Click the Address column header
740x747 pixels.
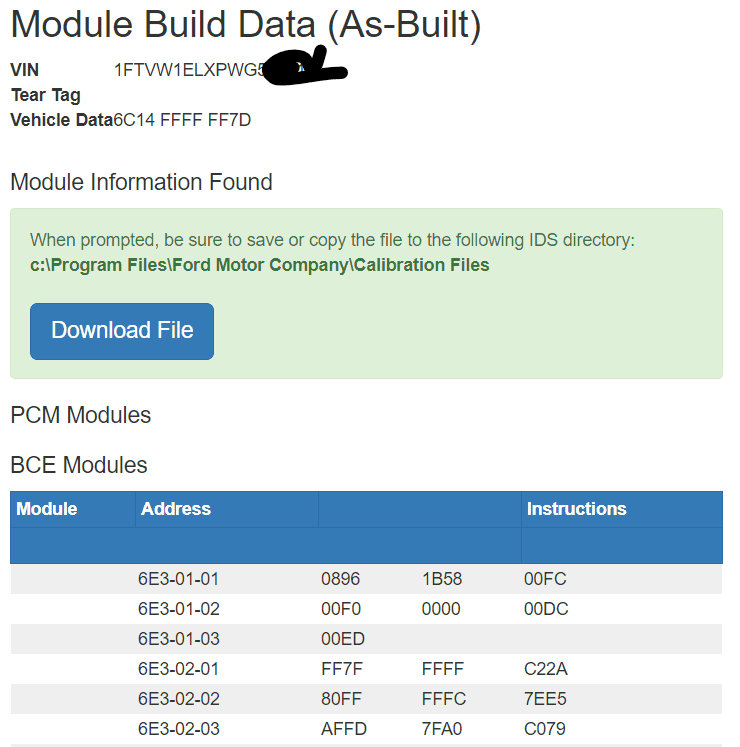(x=176, y=509)
